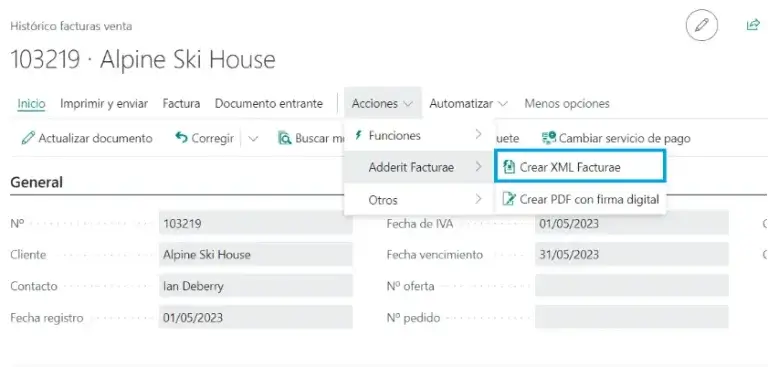Click the page title 103219 · Alpine Ski House
768x367 pixels.
[x=143, y=59]
